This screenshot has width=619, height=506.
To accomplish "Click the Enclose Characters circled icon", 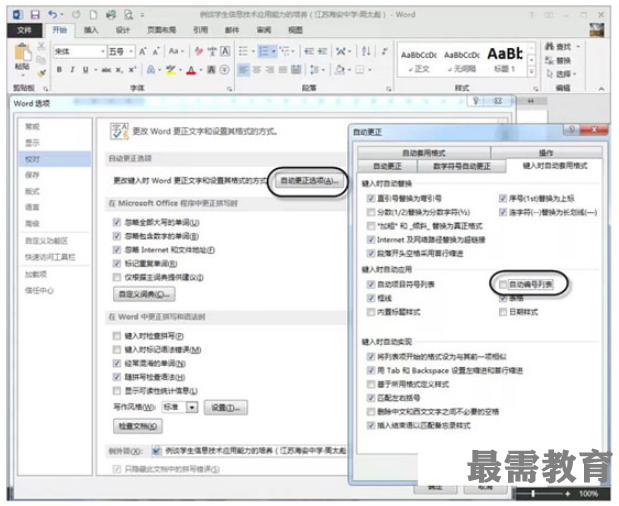I will 225,70.
